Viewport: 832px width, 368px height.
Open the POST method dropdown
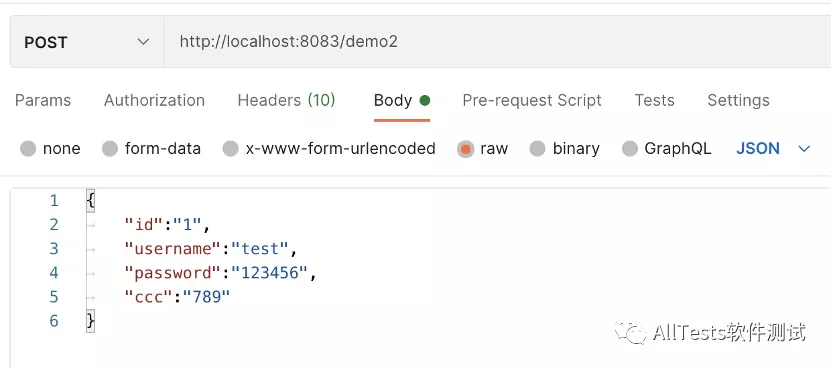tap(87, 42)
